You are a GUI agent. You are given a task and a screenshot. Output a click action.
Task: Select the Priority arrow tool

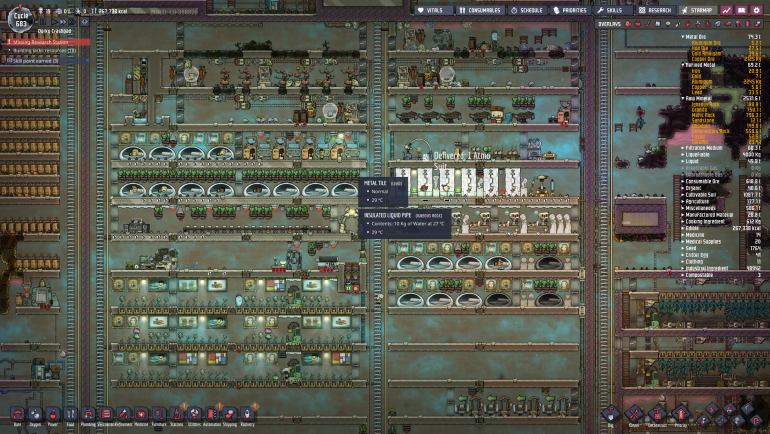(681, 416)
